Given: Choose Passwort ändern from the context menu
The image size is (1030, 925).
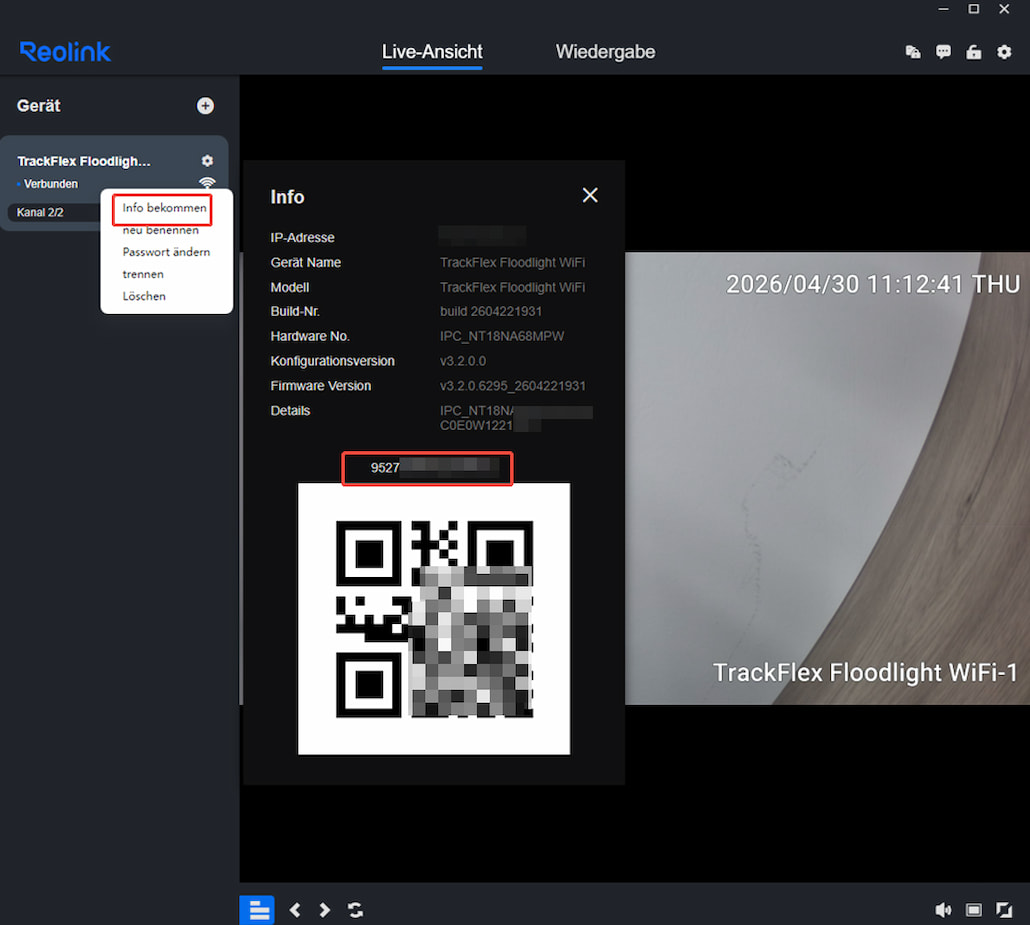Looking at the screenshot, I should (x=166, y=252).
